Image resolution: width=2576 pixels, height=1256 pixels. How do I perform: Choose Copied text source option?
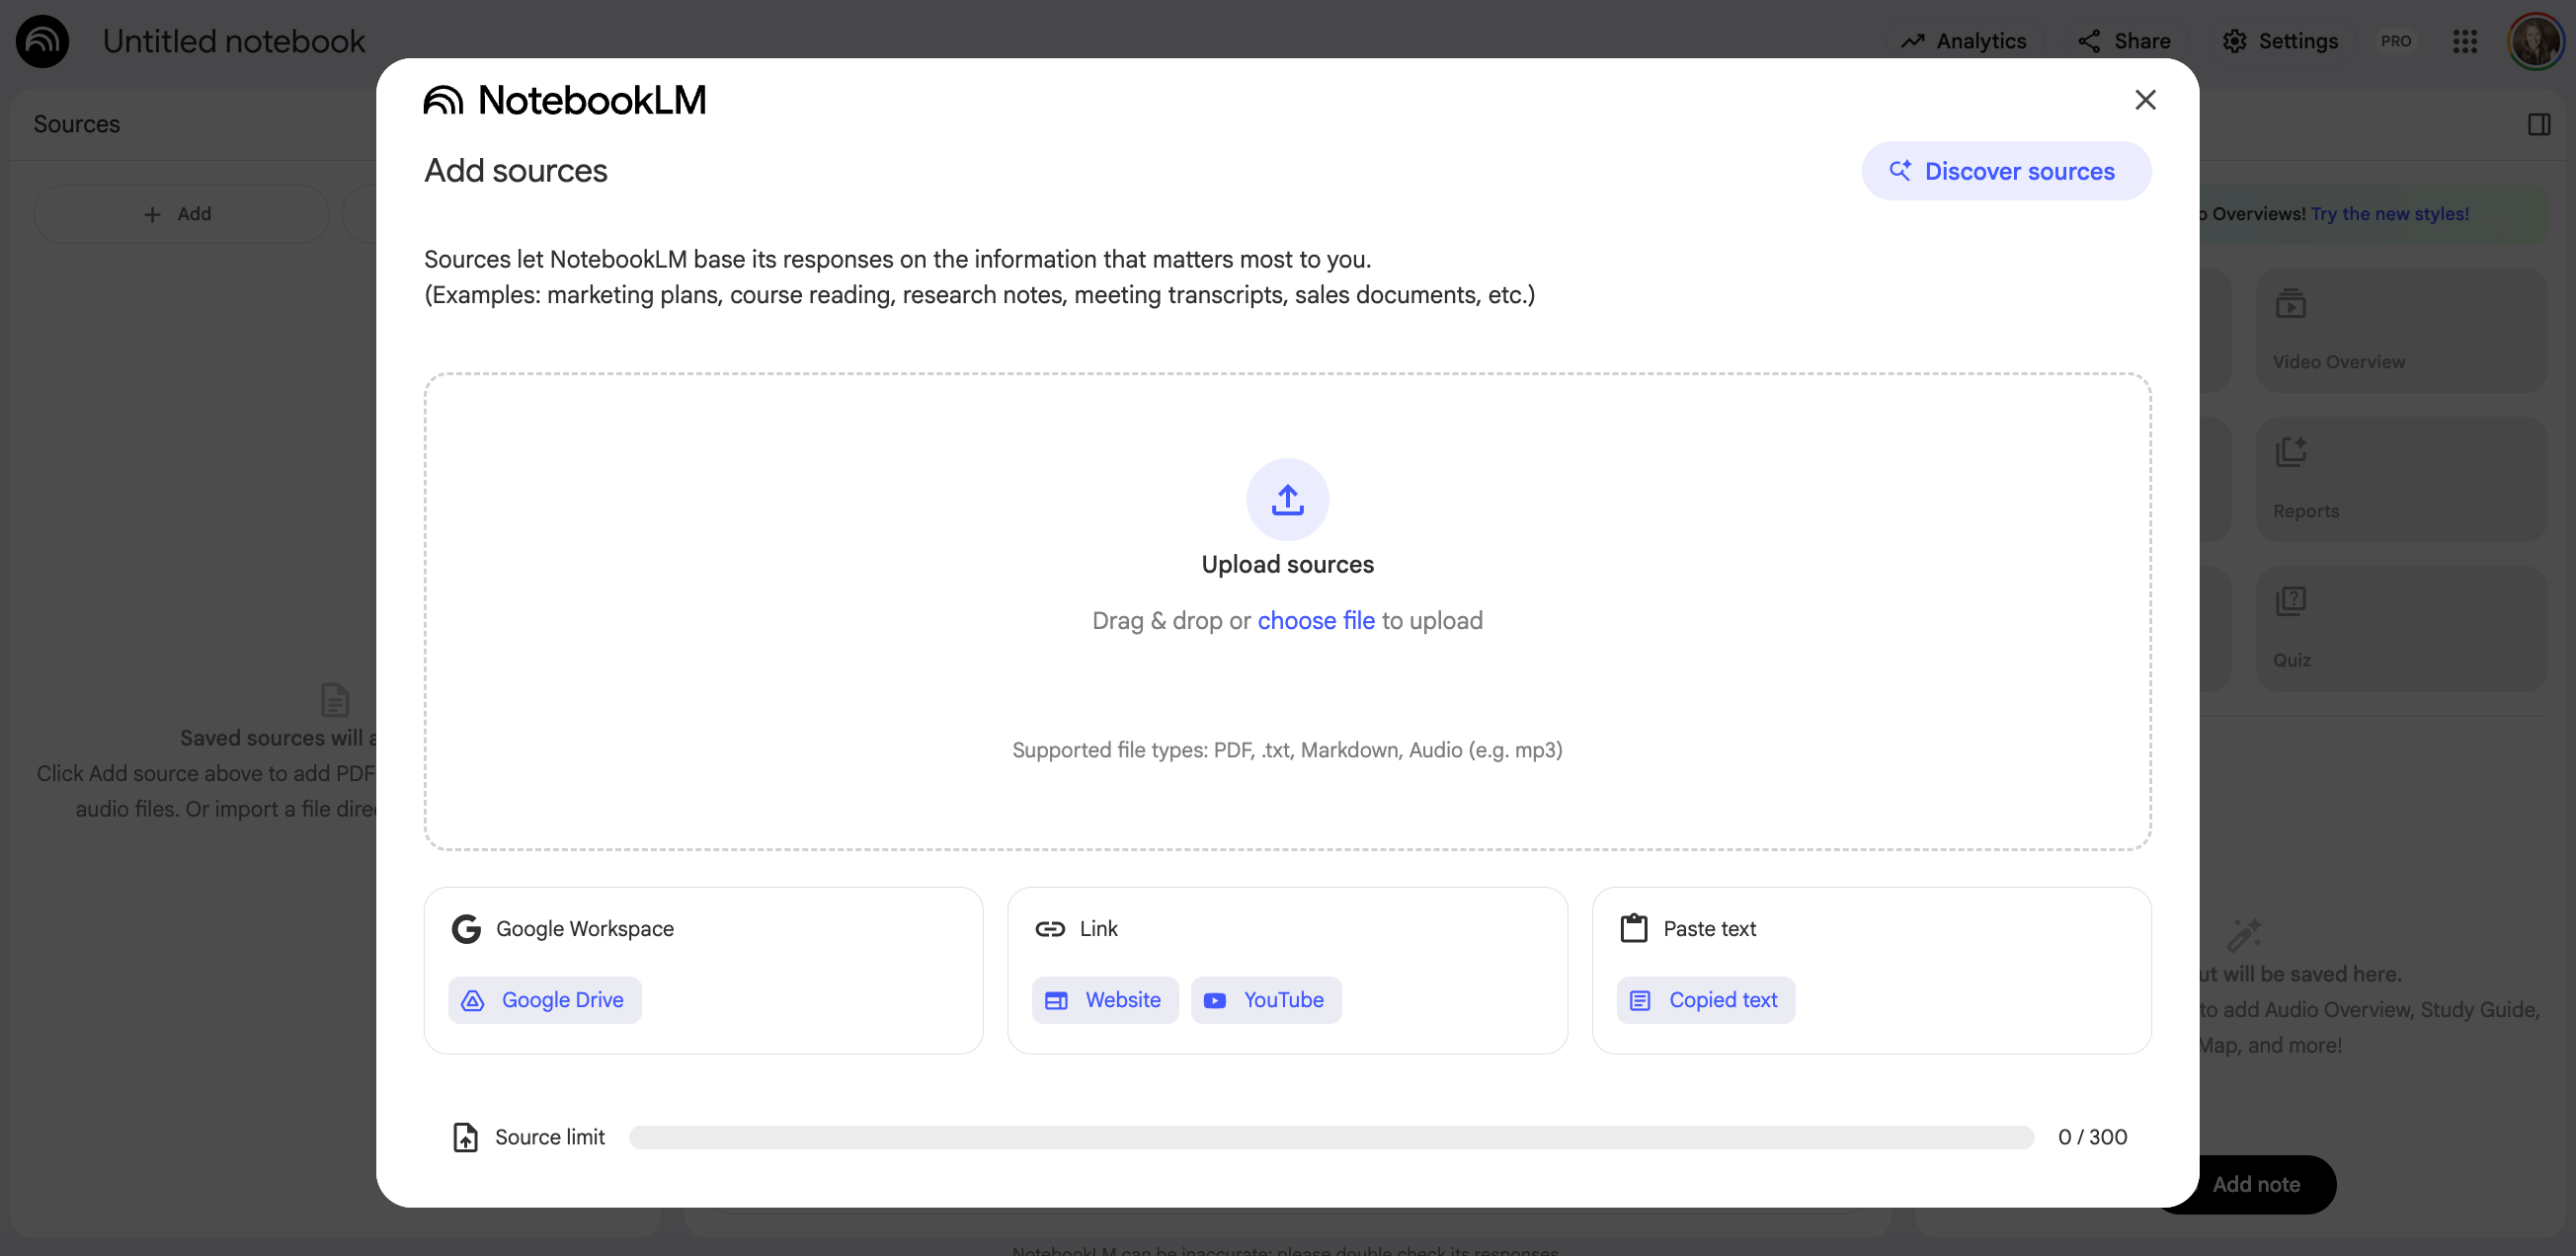click(x=1705, y=1000)
